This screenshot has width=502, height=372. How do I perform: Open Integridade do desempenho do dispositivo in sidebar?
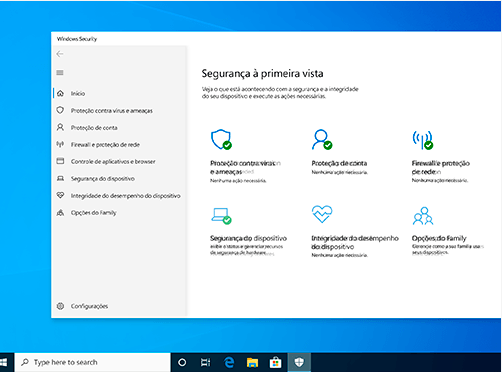126,196
